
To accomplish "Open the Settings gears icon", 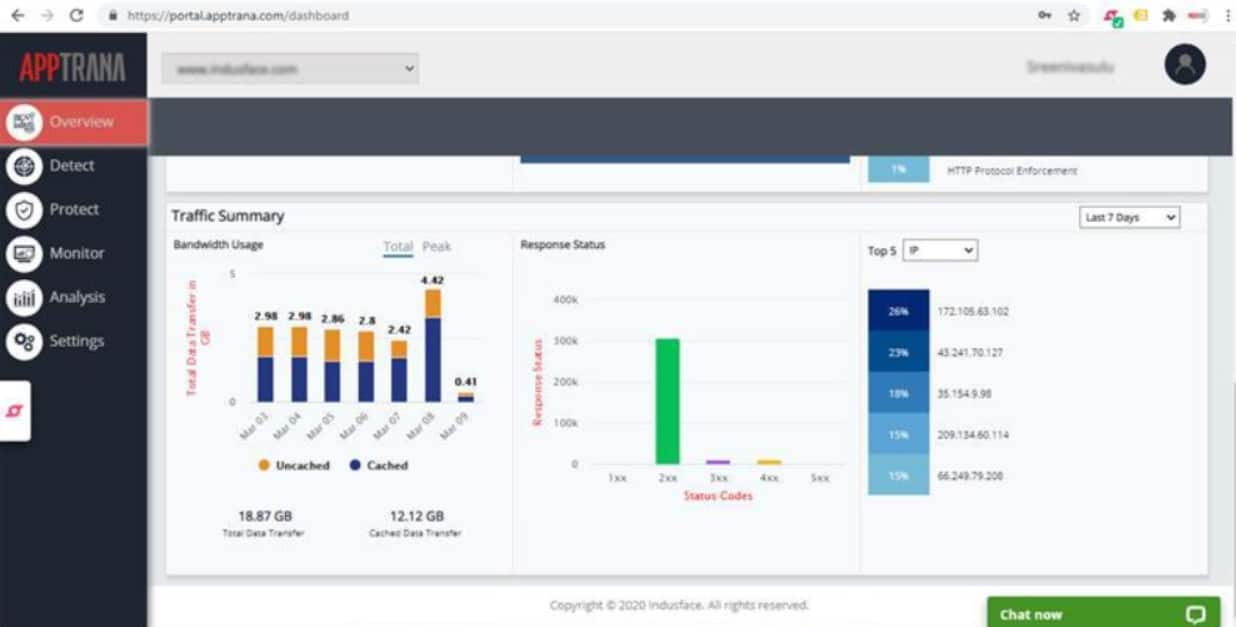I will click(24, 342).
